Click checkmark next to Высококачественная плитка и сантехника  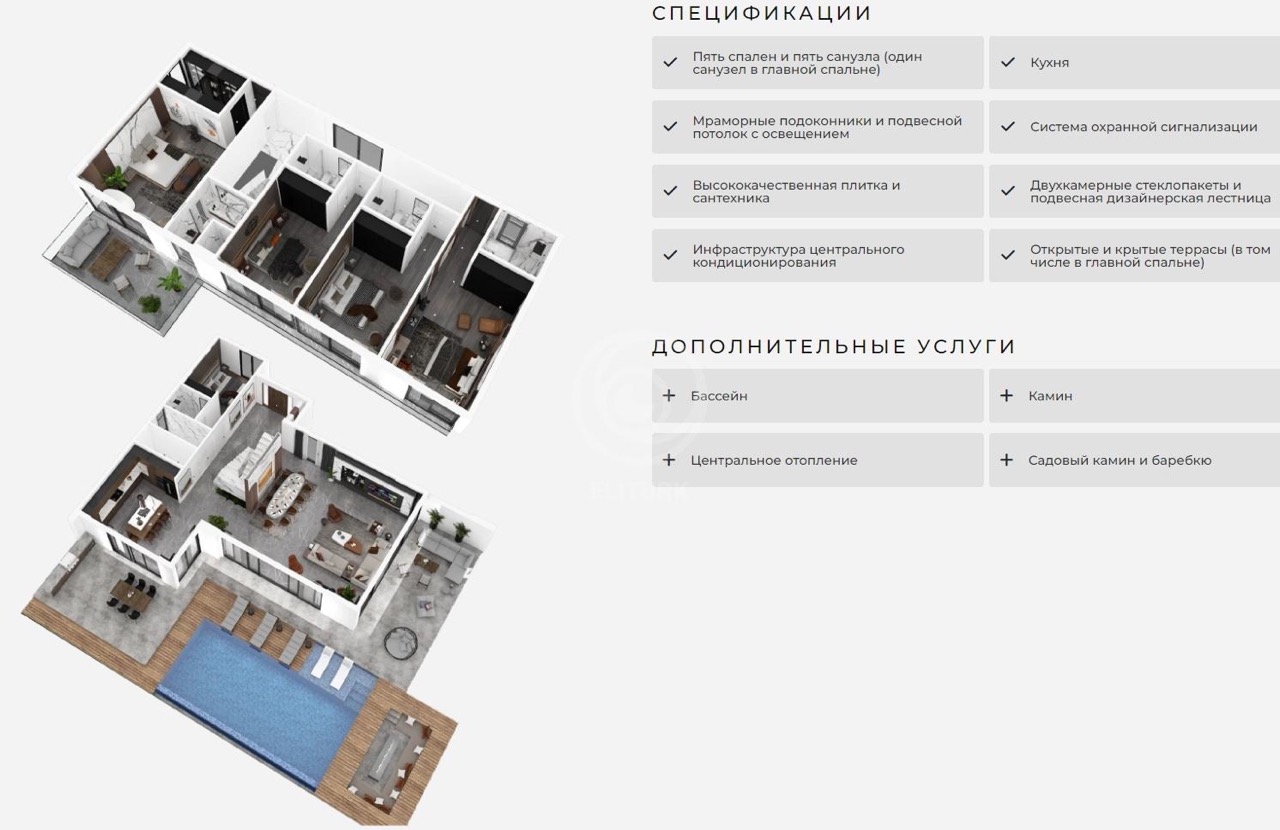[x=670, y=191]
